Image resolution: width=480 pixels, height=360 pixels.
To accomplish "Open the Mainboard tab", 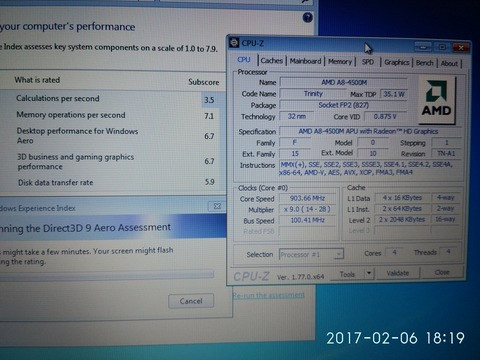I will tap(305, 61).
